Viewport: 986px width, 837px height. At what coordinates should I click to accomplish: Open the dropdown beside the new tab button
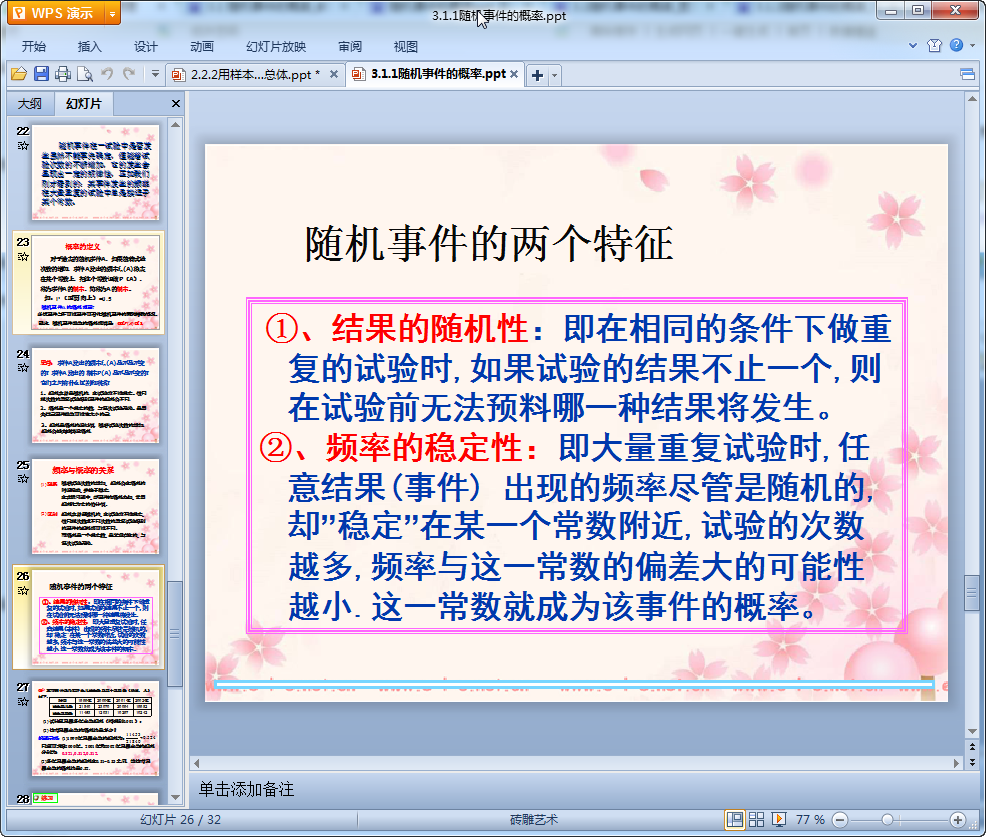(x=554, y=75)
